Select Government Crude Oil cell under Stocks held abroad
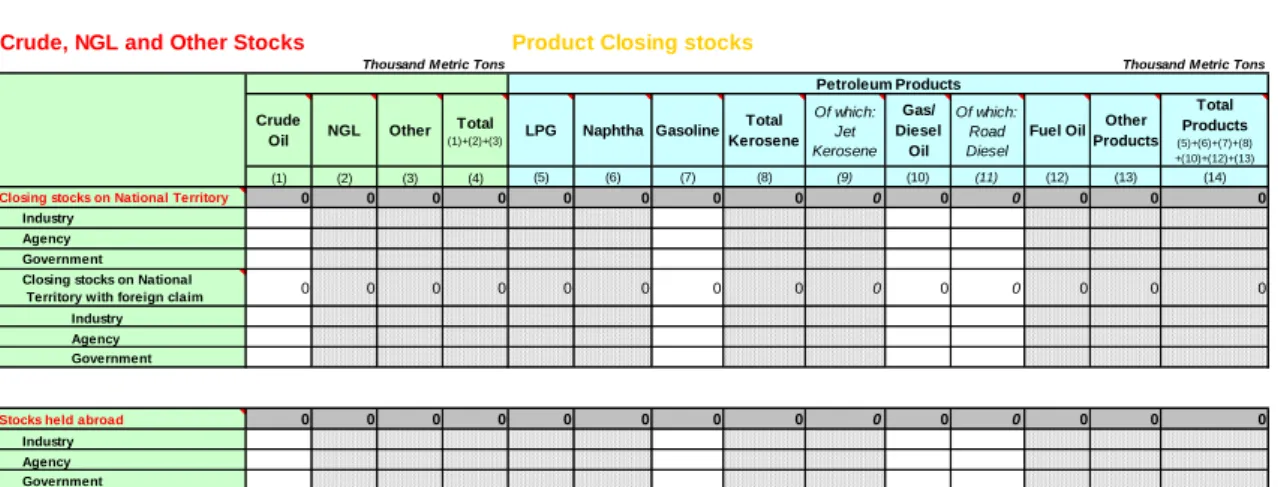 pyautogui.click(x=279, y=480)
